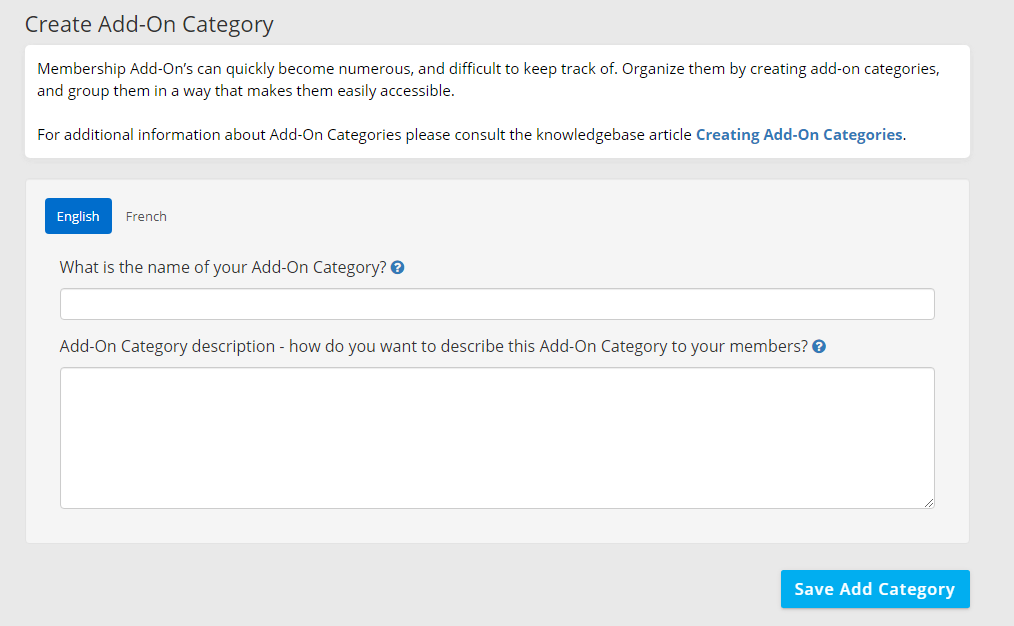Place cursor in the single-line name textbox
This screenshot has height=626, width=1014.
coord(497,304)
